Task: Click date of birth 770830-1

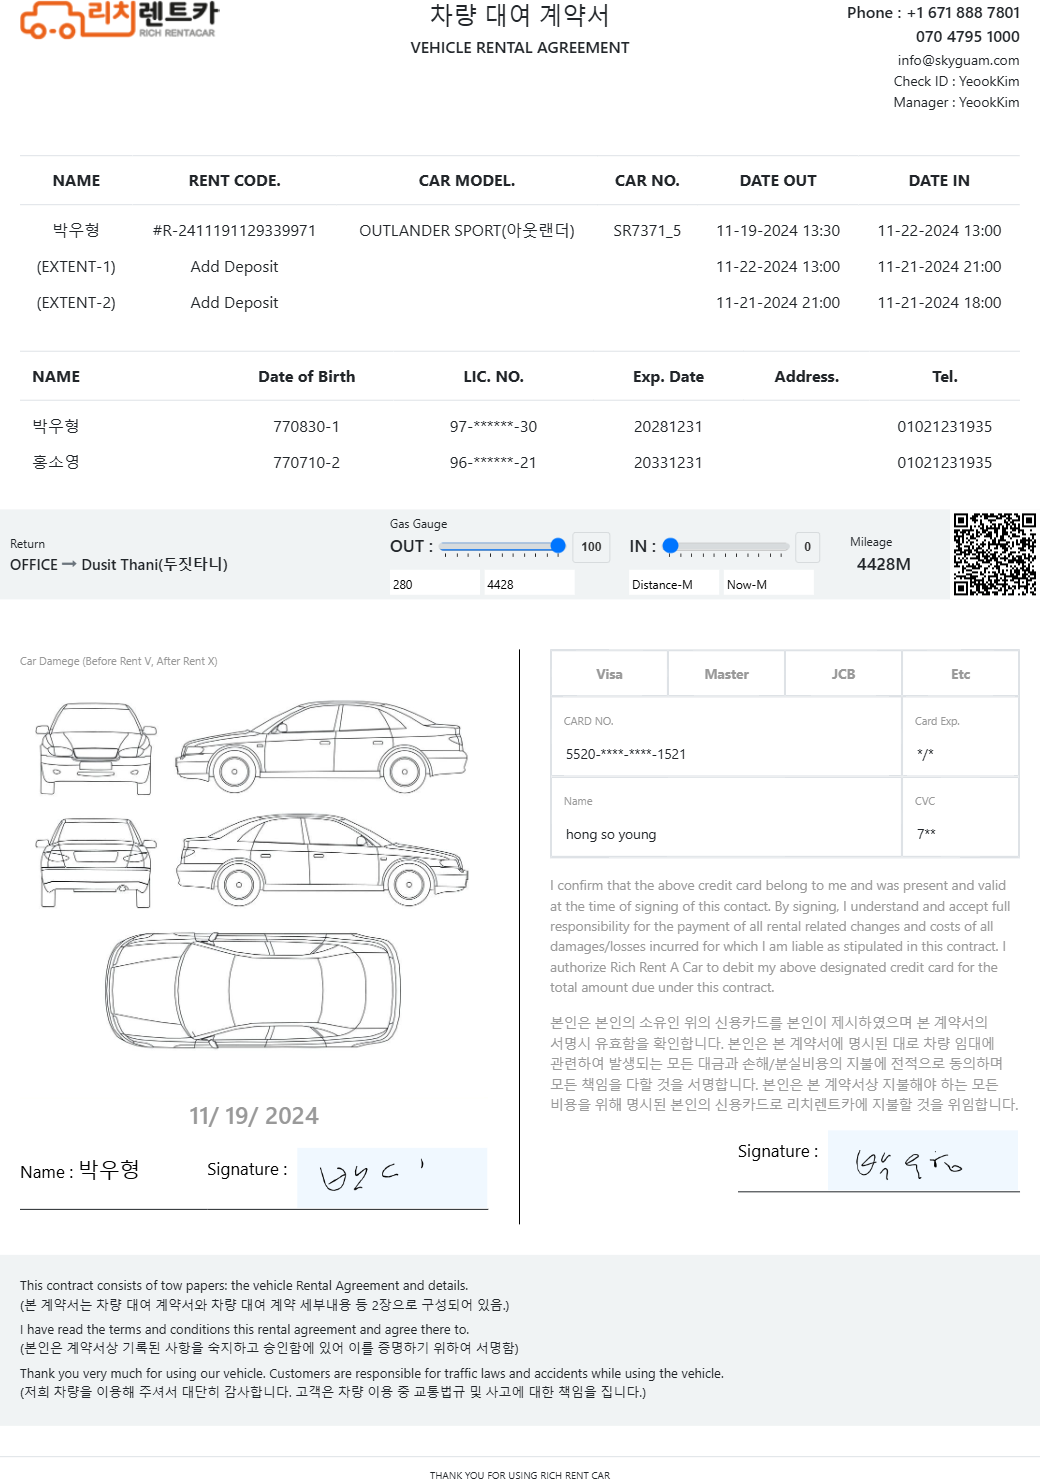Action: [306, 427]
